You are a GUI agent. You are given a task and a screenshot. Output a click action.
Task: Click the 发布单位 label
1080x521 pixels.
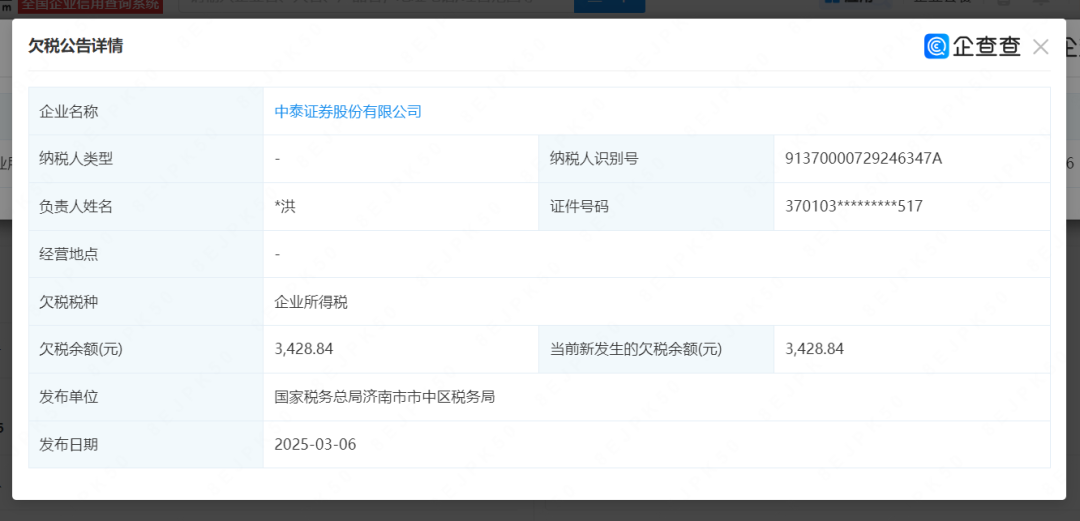coord(69,397)
